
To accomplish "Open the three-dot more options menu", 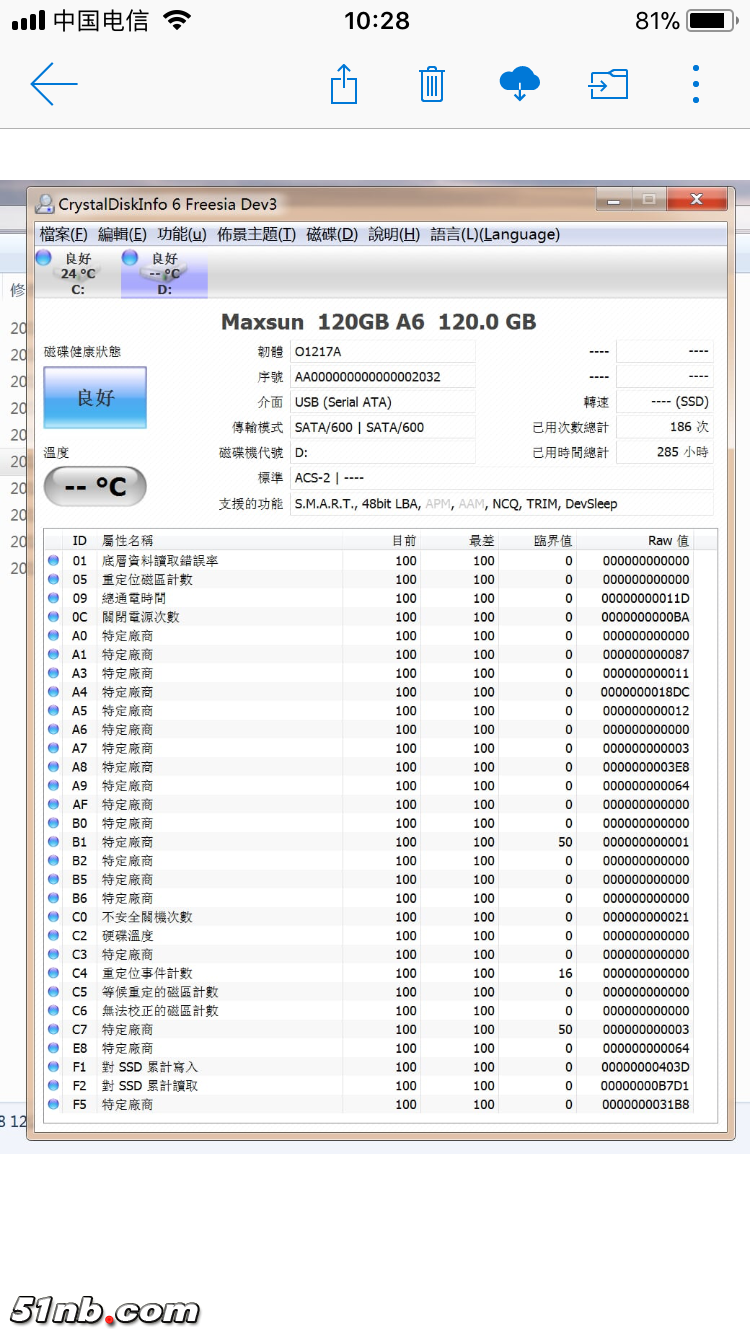I will click(x=696, y=84).
